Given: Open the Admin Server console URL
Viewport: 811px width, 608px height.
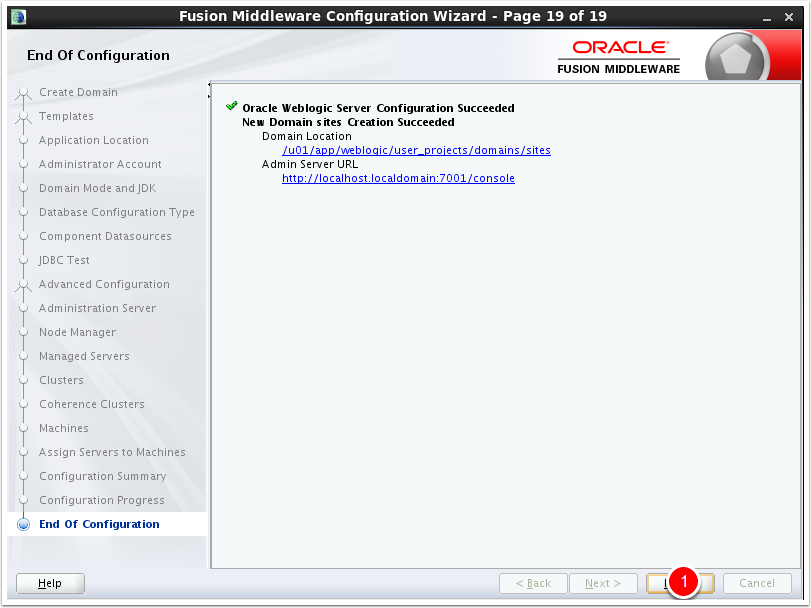Looking at the screenshot, I should coord(398,178).
